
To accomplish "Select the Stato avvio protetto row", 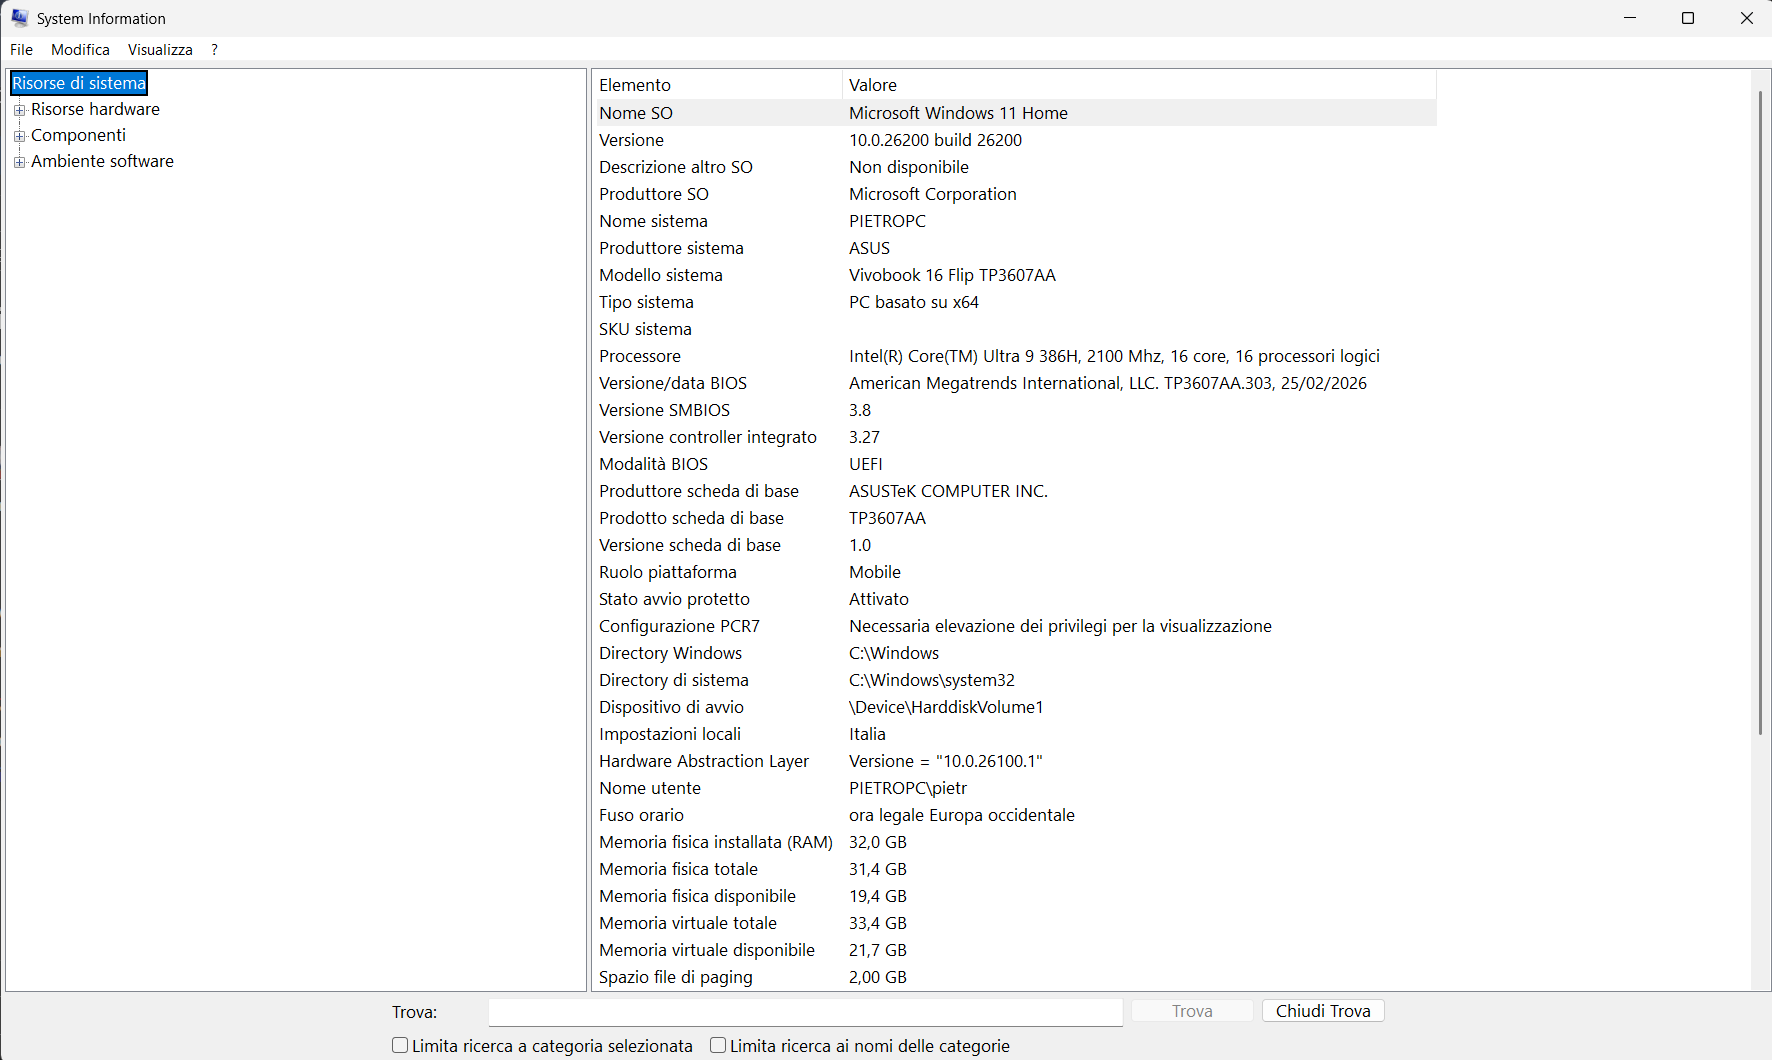I will tap(1014, 599).
